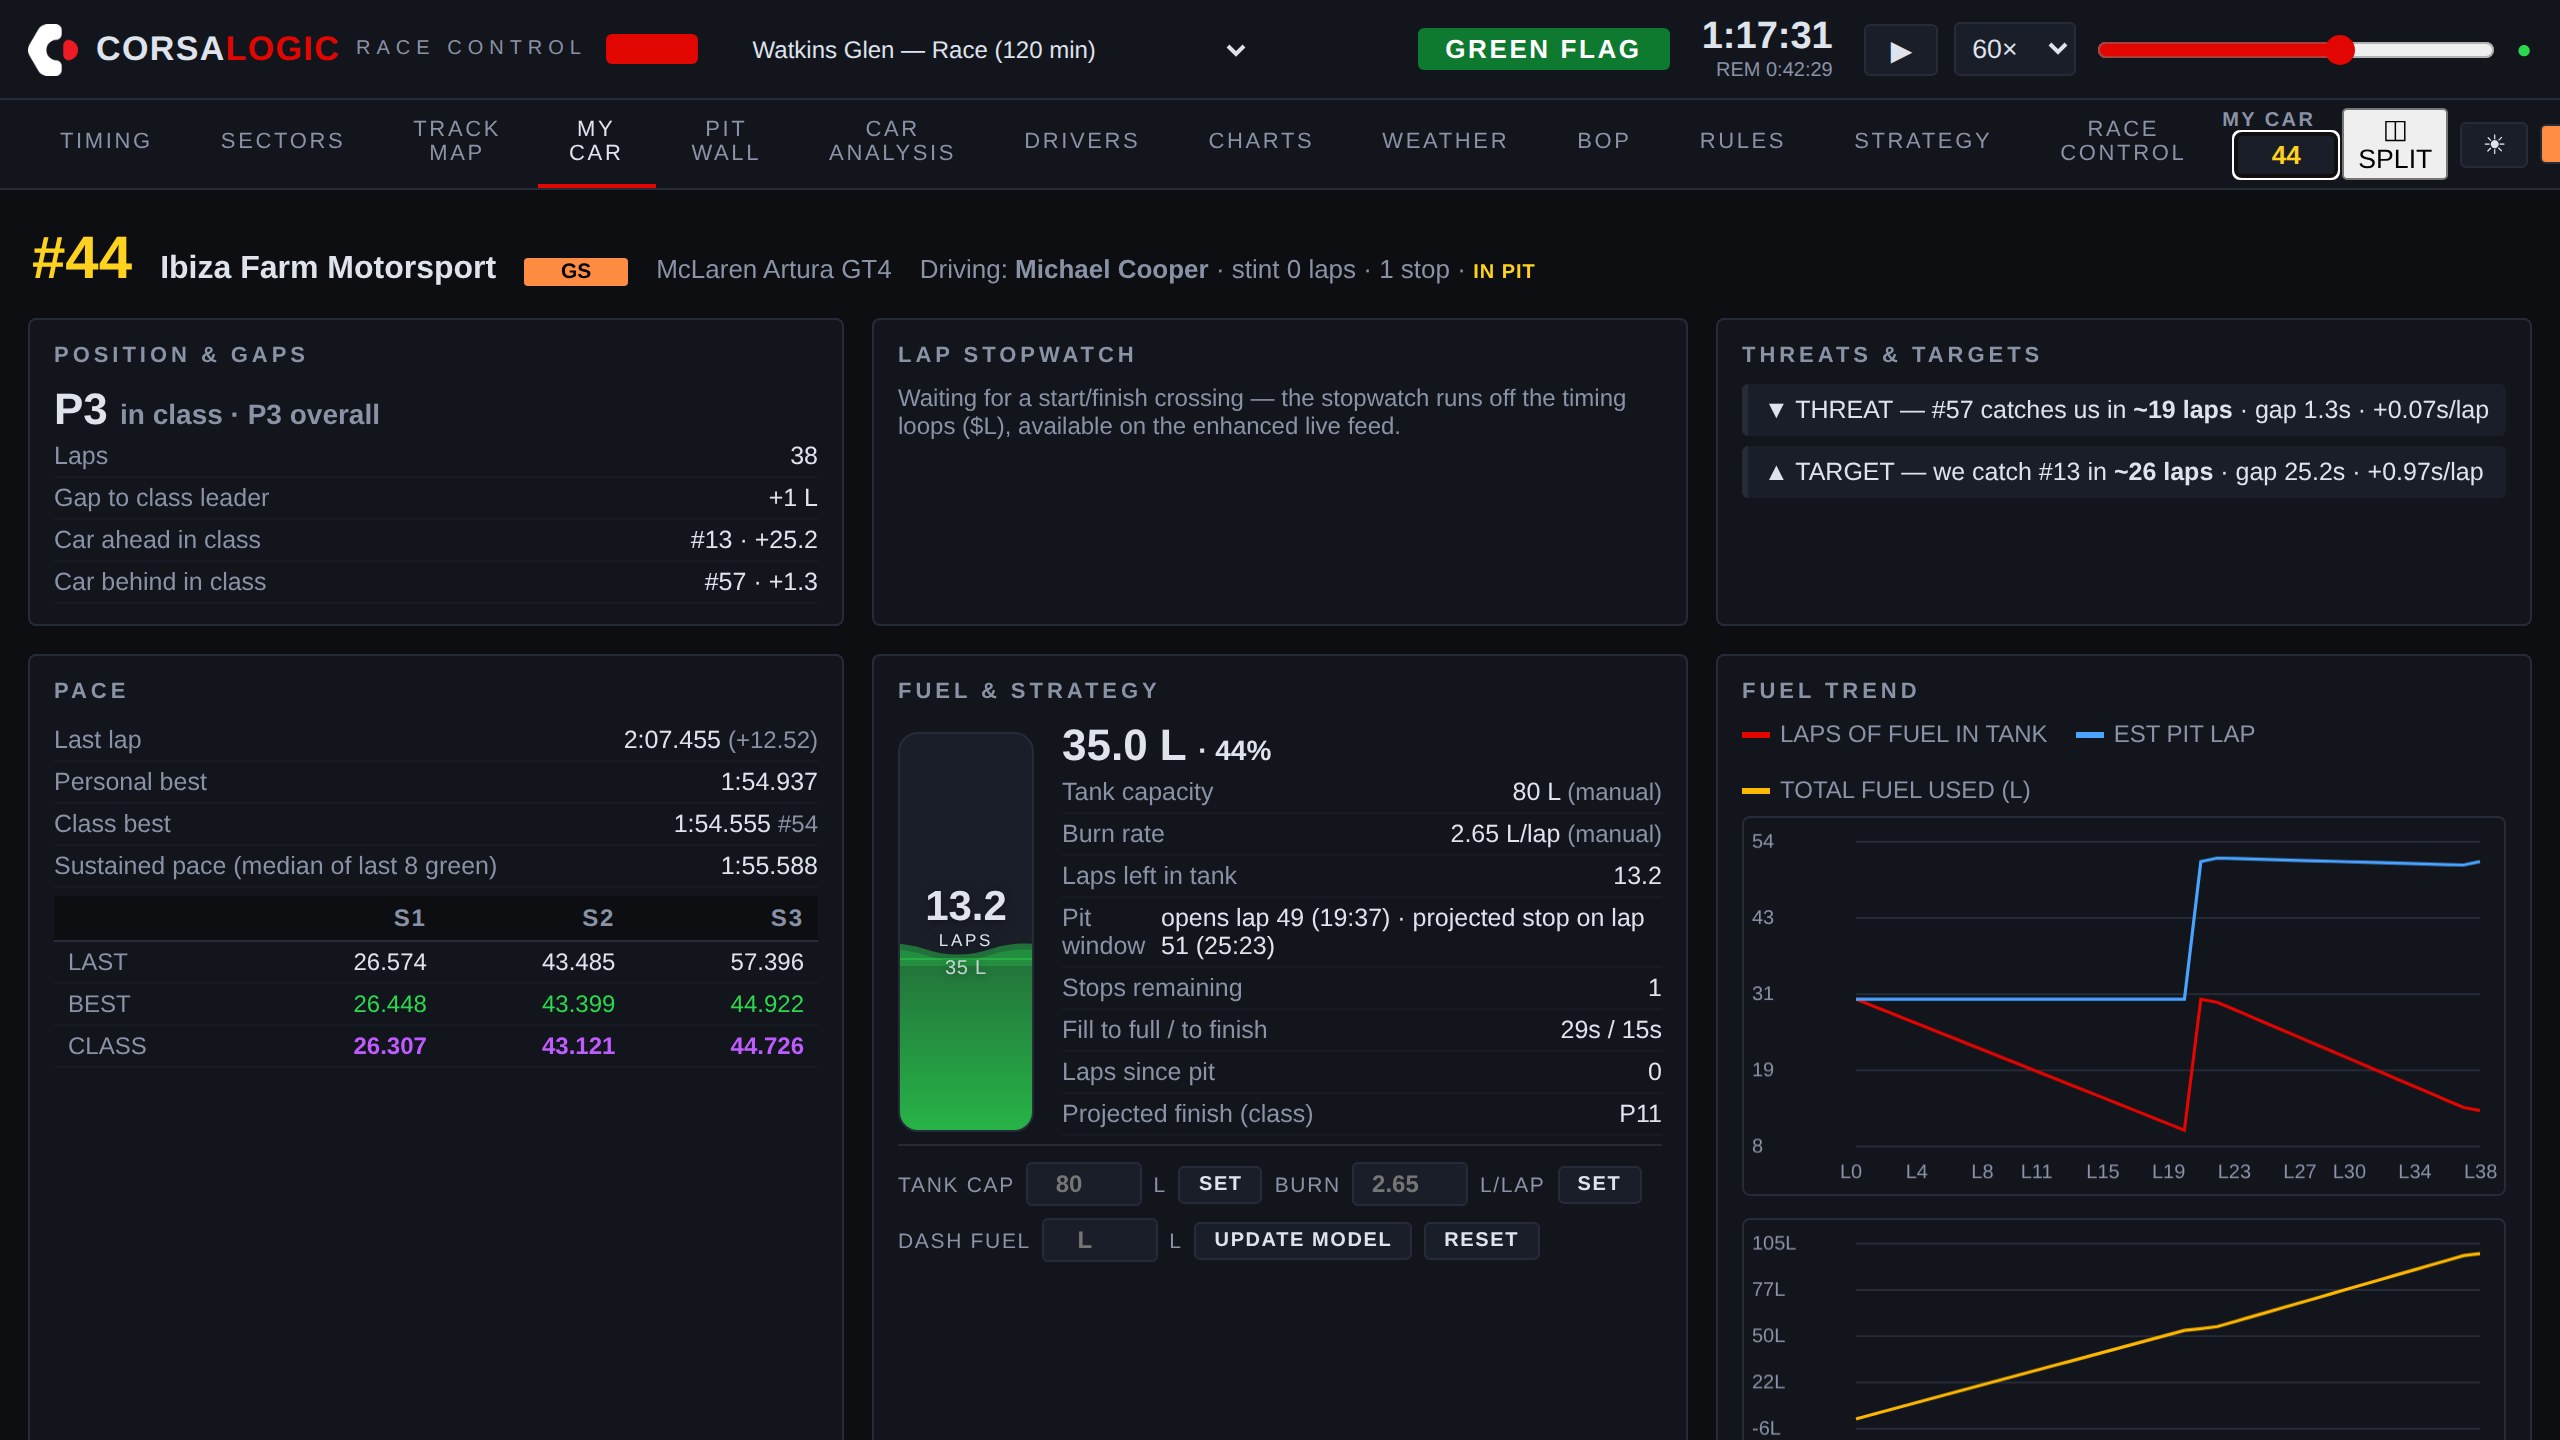Click the My Car number 44 field
Screen dimensions: 2560x1440
coord(2286,155)
